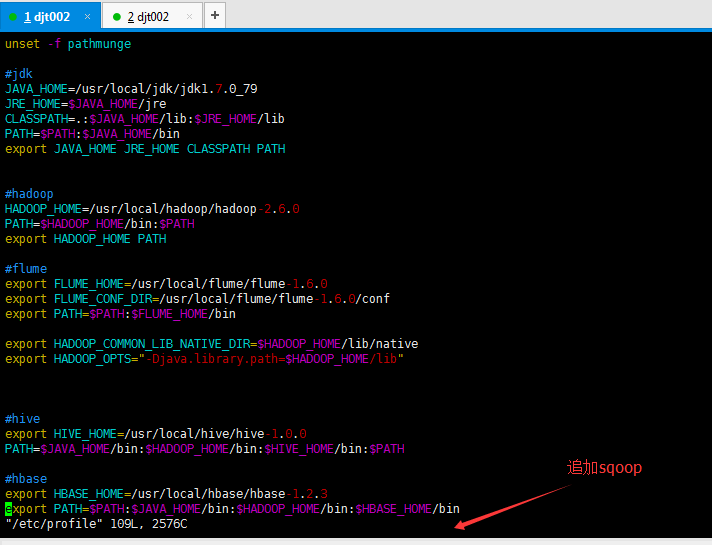This screenshot has width=712, height=545.
Task: Click the export FLUME_CONF_DIR line
Action: coord(198,299)
